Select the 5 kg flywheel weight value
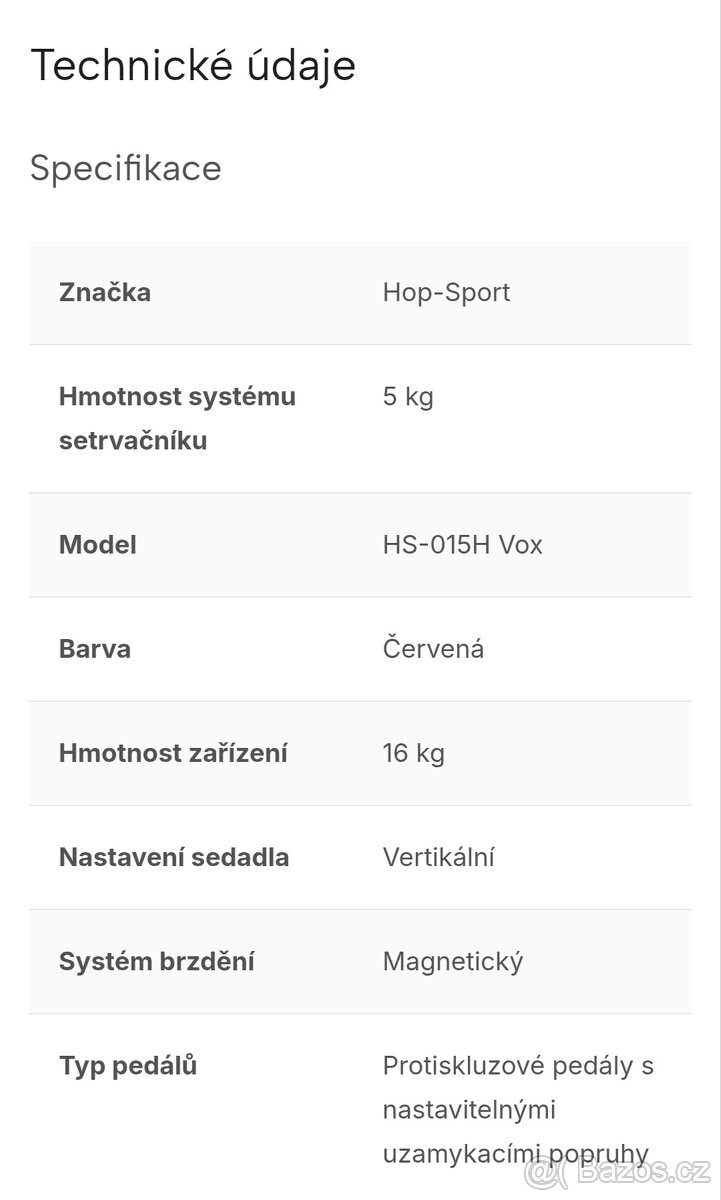 click(x=408, y=397)
